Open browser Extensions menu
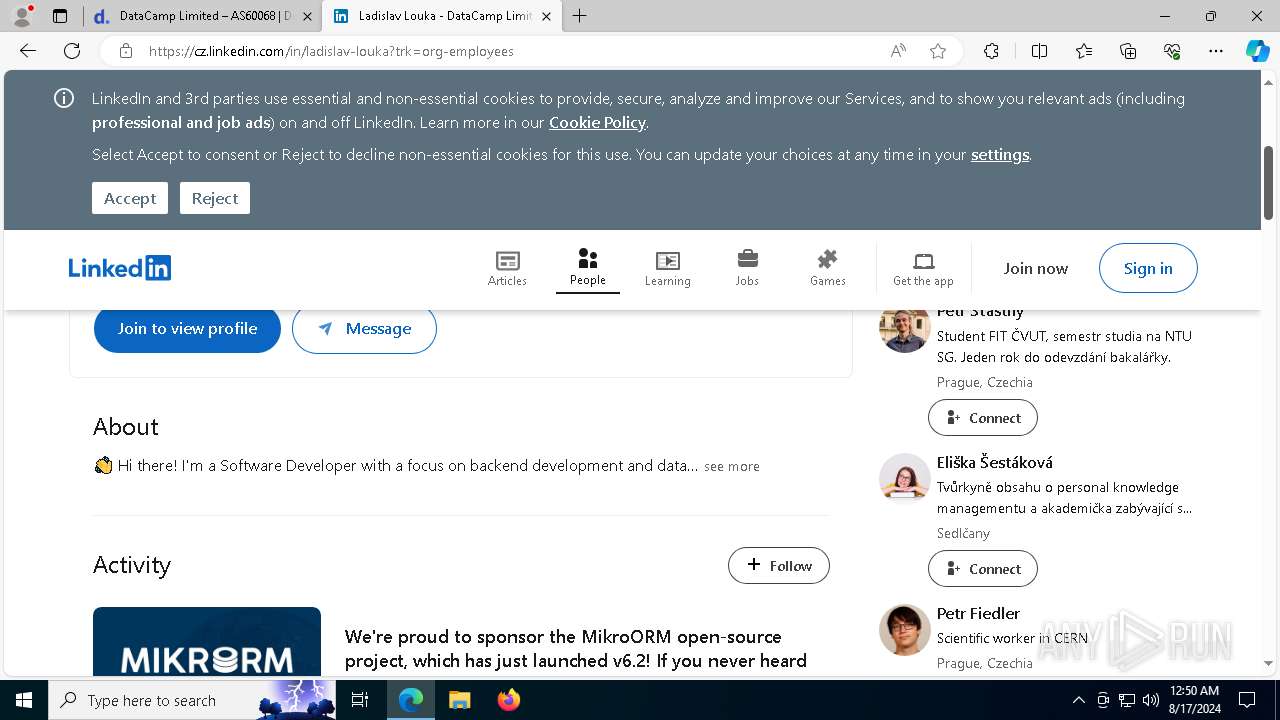Viewport: 1280px width, 720px height. click(991, 51)
